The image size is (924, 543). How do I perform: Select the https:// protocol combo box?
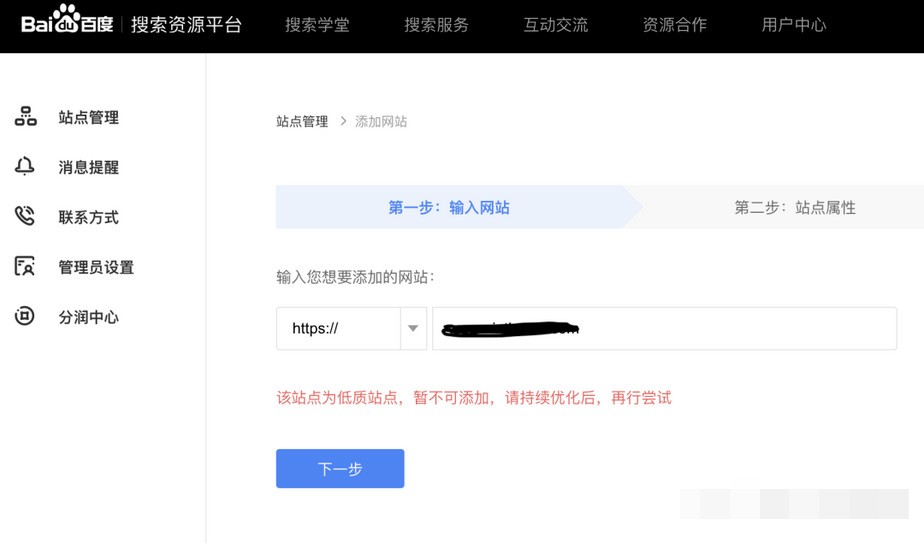click(351, 328)
